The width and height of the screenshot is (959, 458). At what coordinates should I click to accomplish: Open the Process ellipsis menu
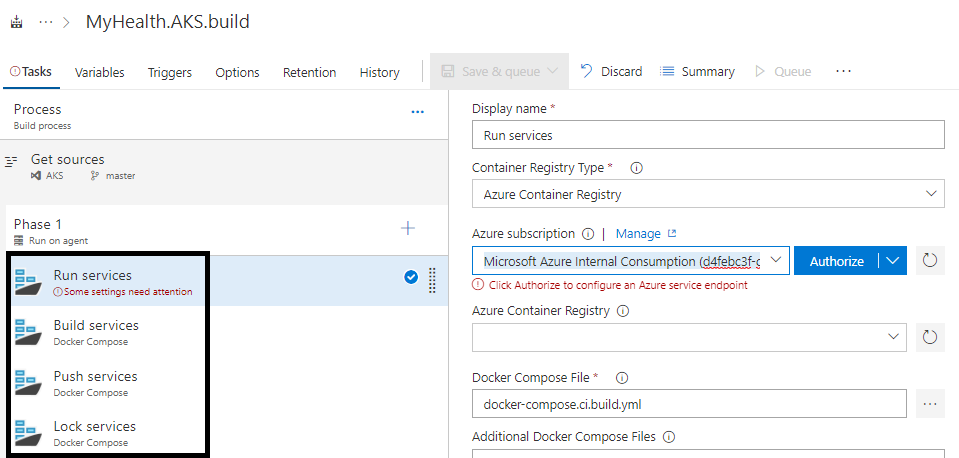418,112
